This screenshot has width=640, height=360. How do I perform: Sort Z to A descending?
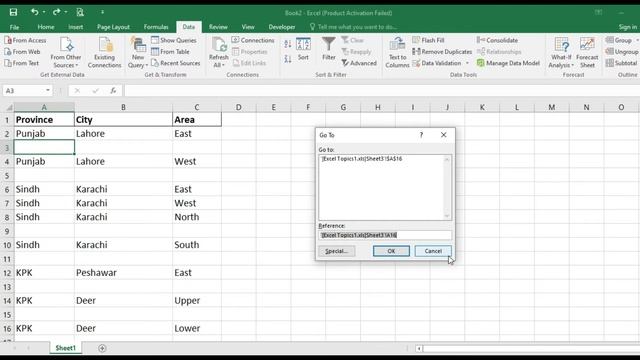point(288,59)
